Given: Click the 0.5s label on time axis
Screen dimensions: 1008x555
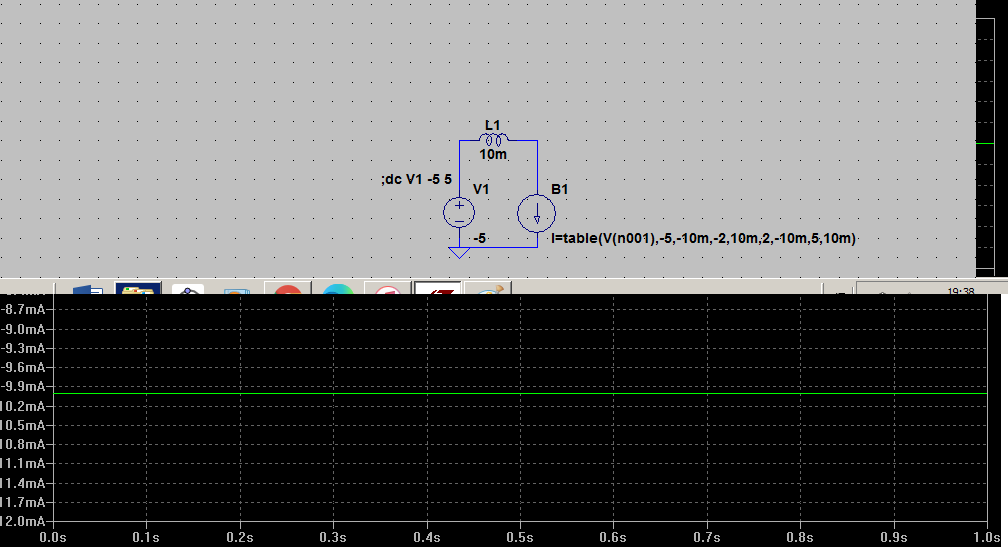Looking at the screenshot, I should coord(520,538).
